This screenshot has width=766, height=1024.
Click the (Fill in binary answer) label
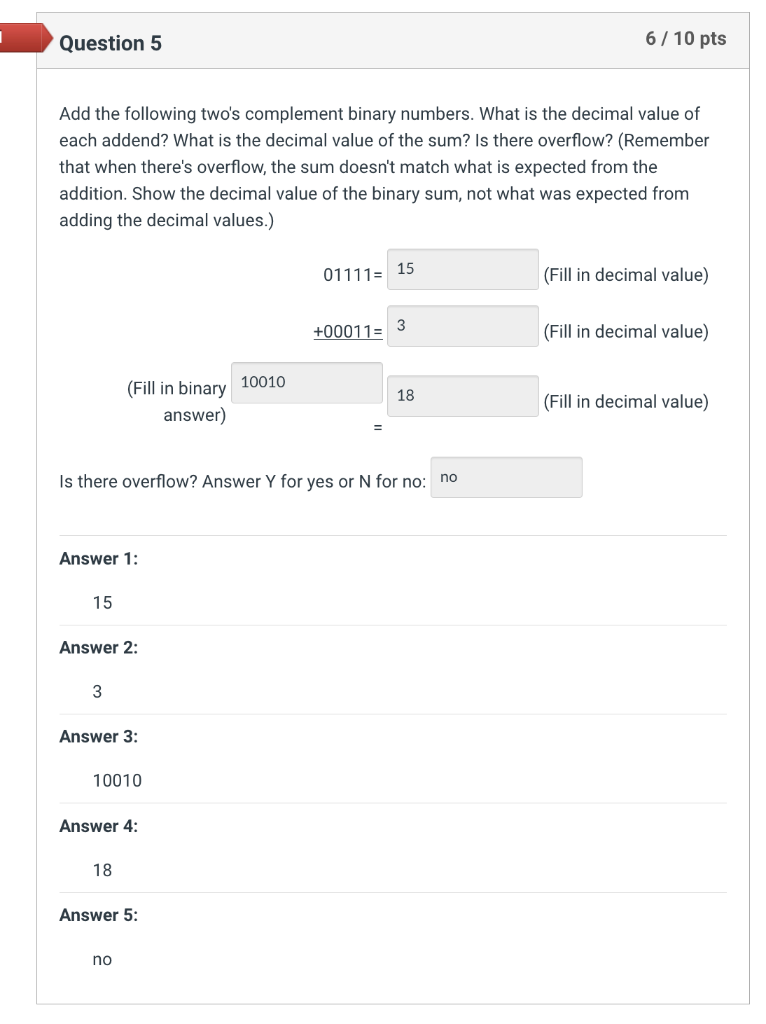point(177,401)
